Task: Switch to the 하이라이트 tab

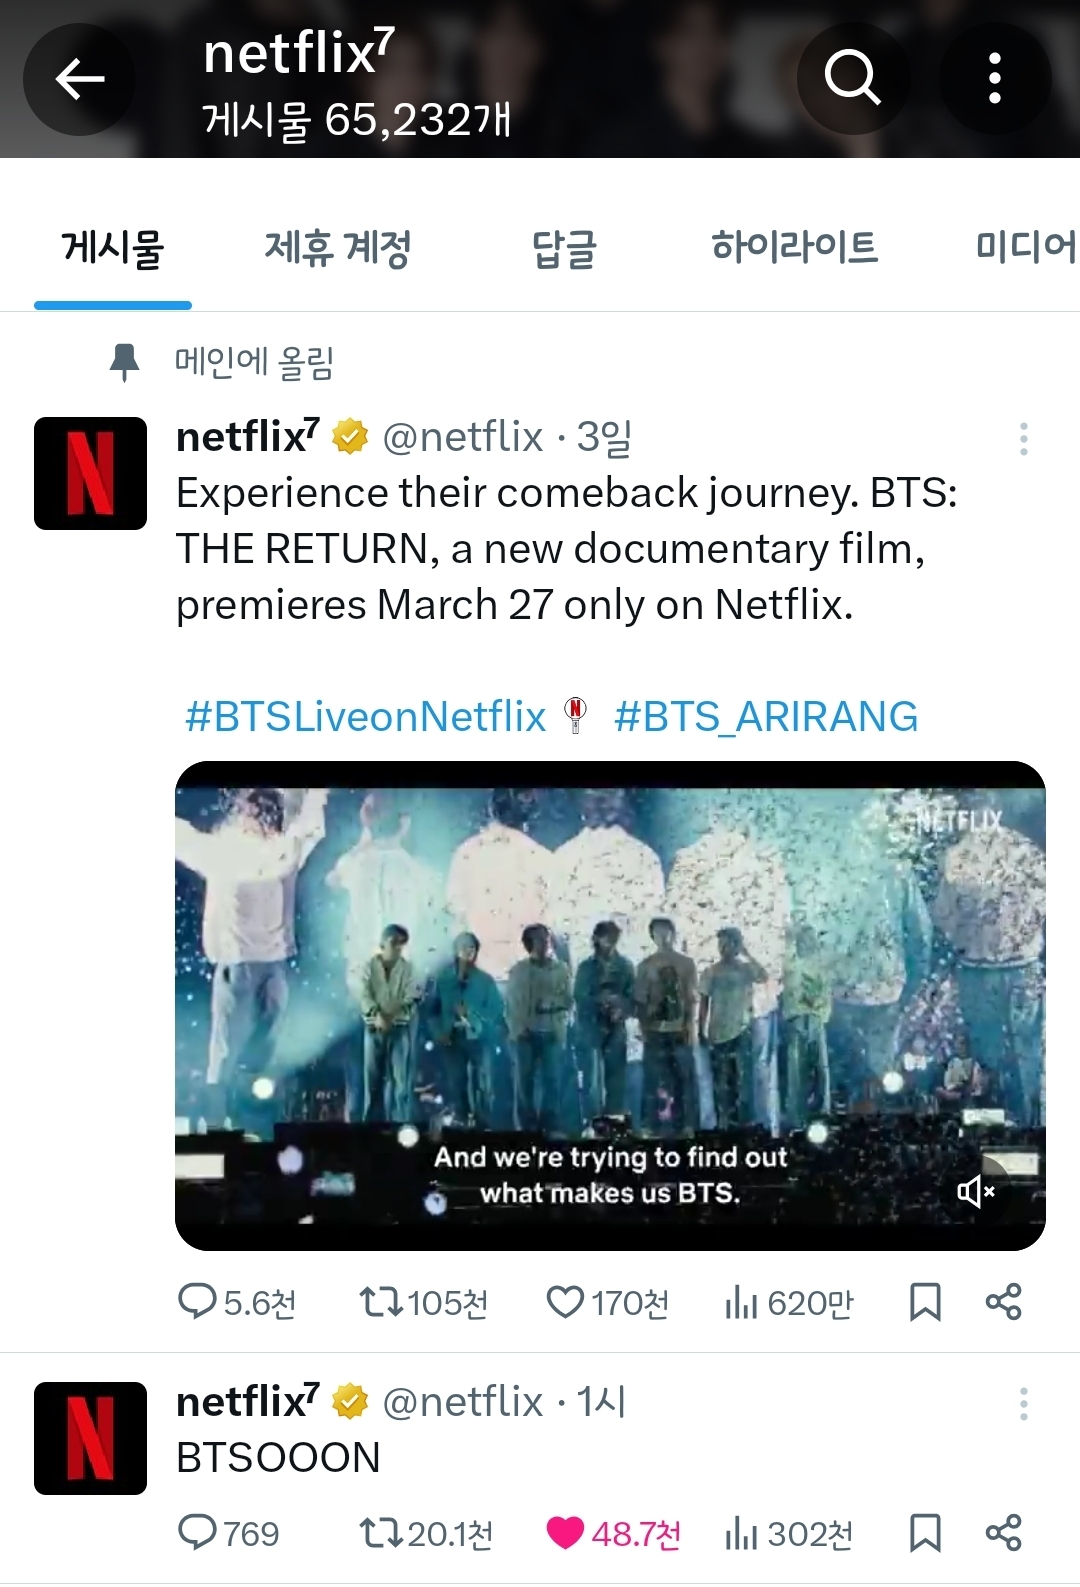Action: [794, 248]
